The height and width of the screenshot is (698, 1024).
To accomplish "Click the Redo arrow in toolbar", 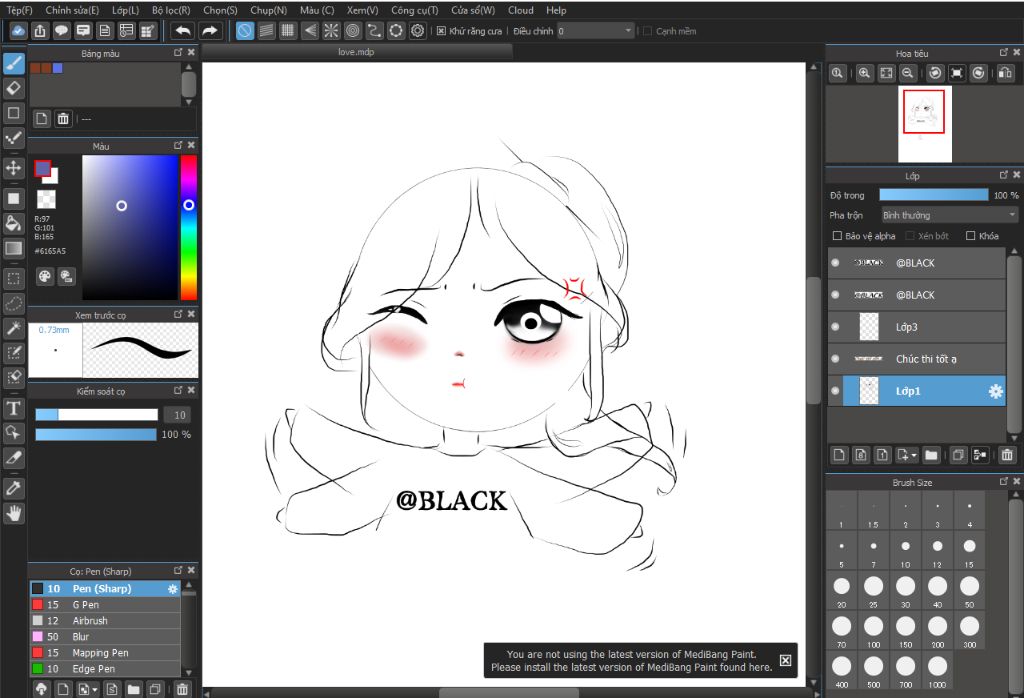I will [x=210, y=31].
